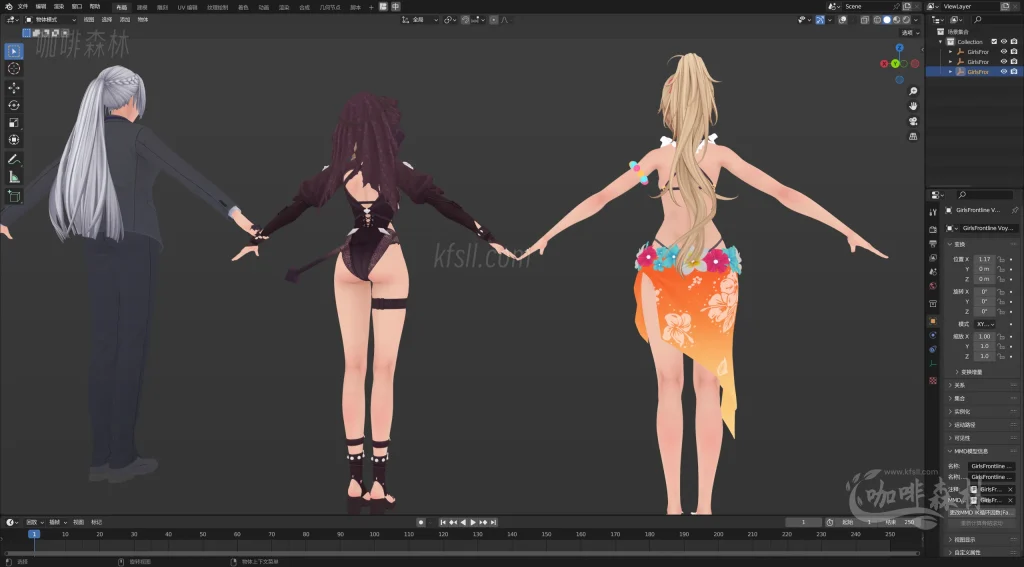Pick the Rotate tool
The width and height of the screenshot is (1024, 567).
[14, 105]
